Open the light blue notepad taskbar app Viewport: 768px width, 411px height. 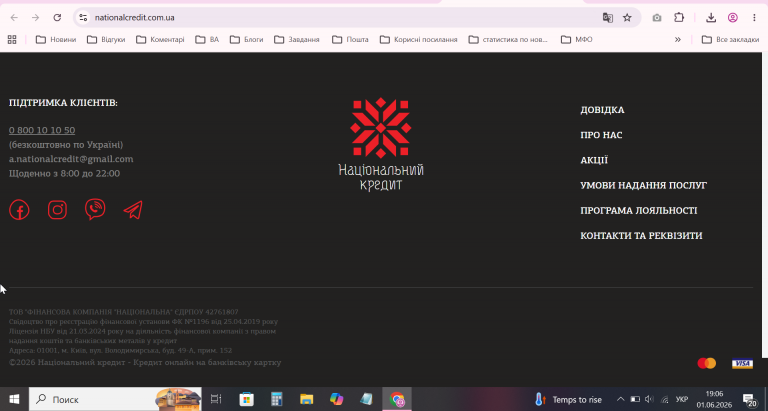366,399
